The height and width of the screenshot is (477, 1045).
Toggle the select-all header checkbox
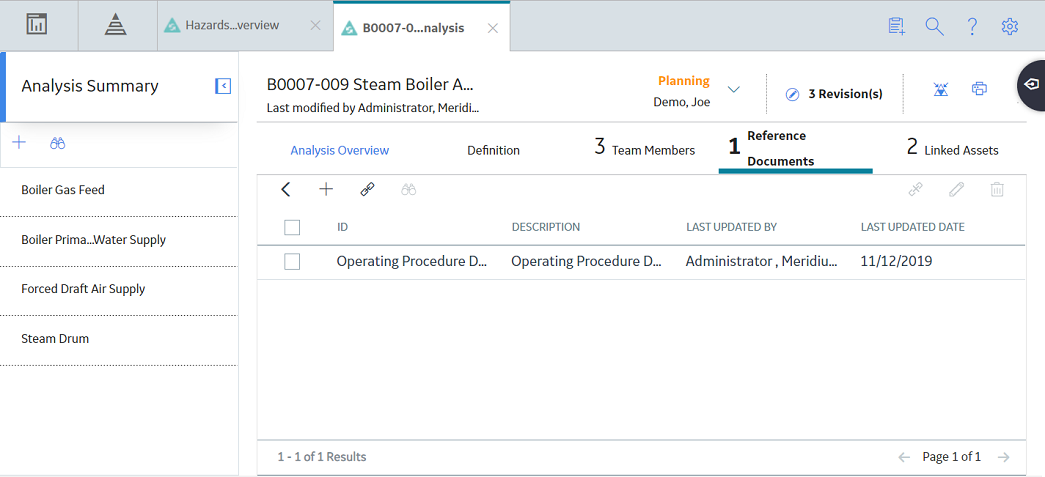click(x=292, y=228)
